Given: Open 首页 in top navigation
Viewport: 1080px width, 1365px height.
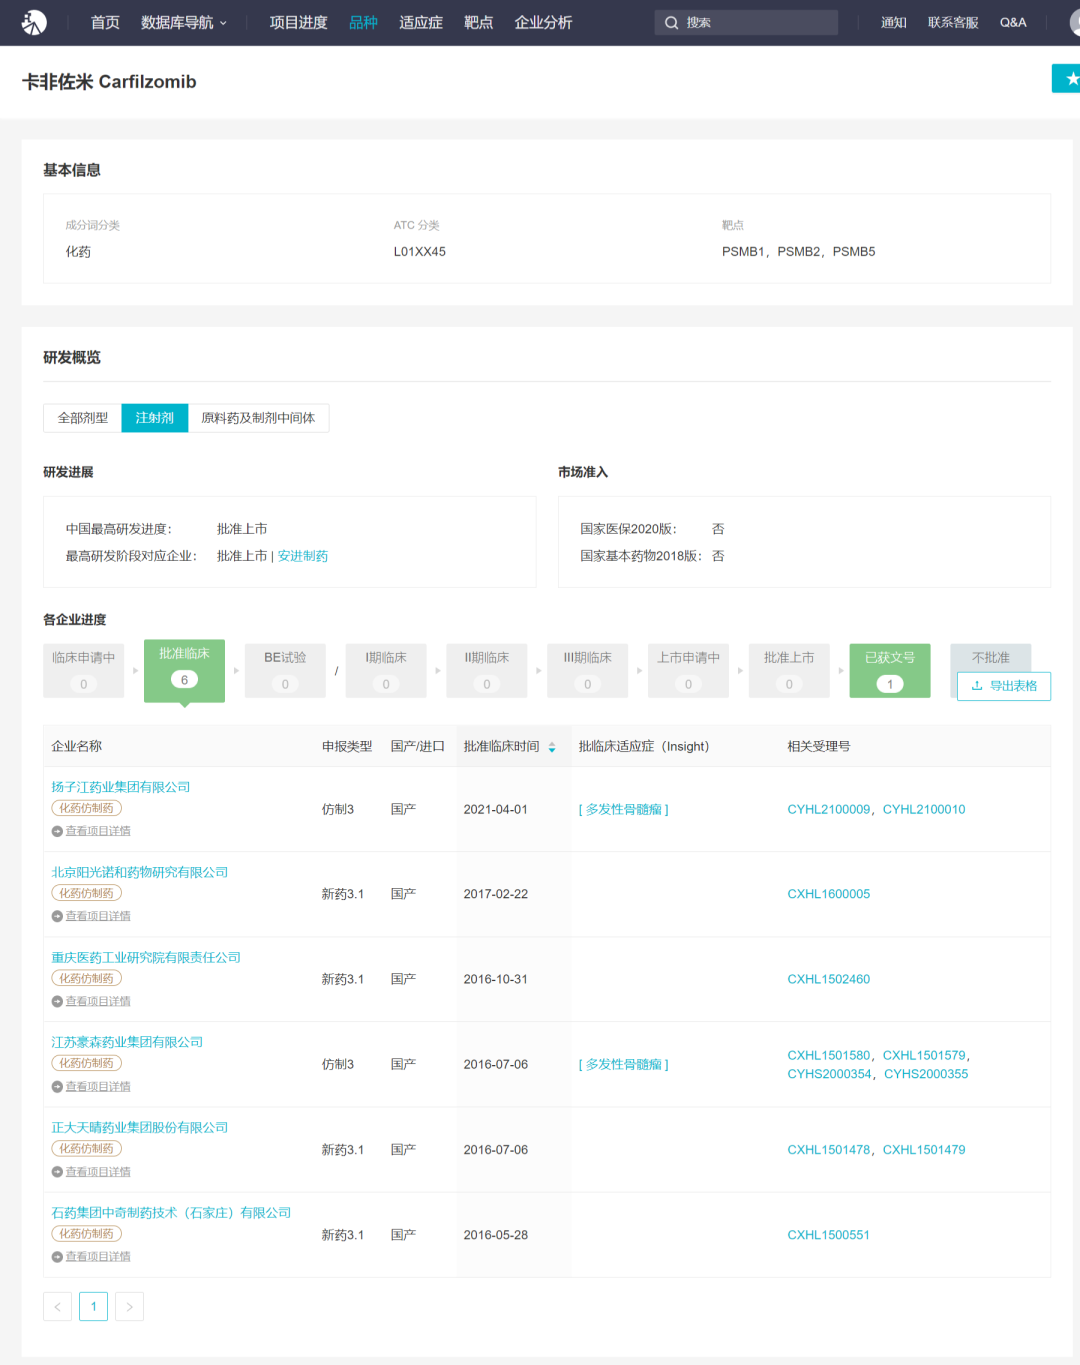Looking at the screenshot, I should pos(105,22).
